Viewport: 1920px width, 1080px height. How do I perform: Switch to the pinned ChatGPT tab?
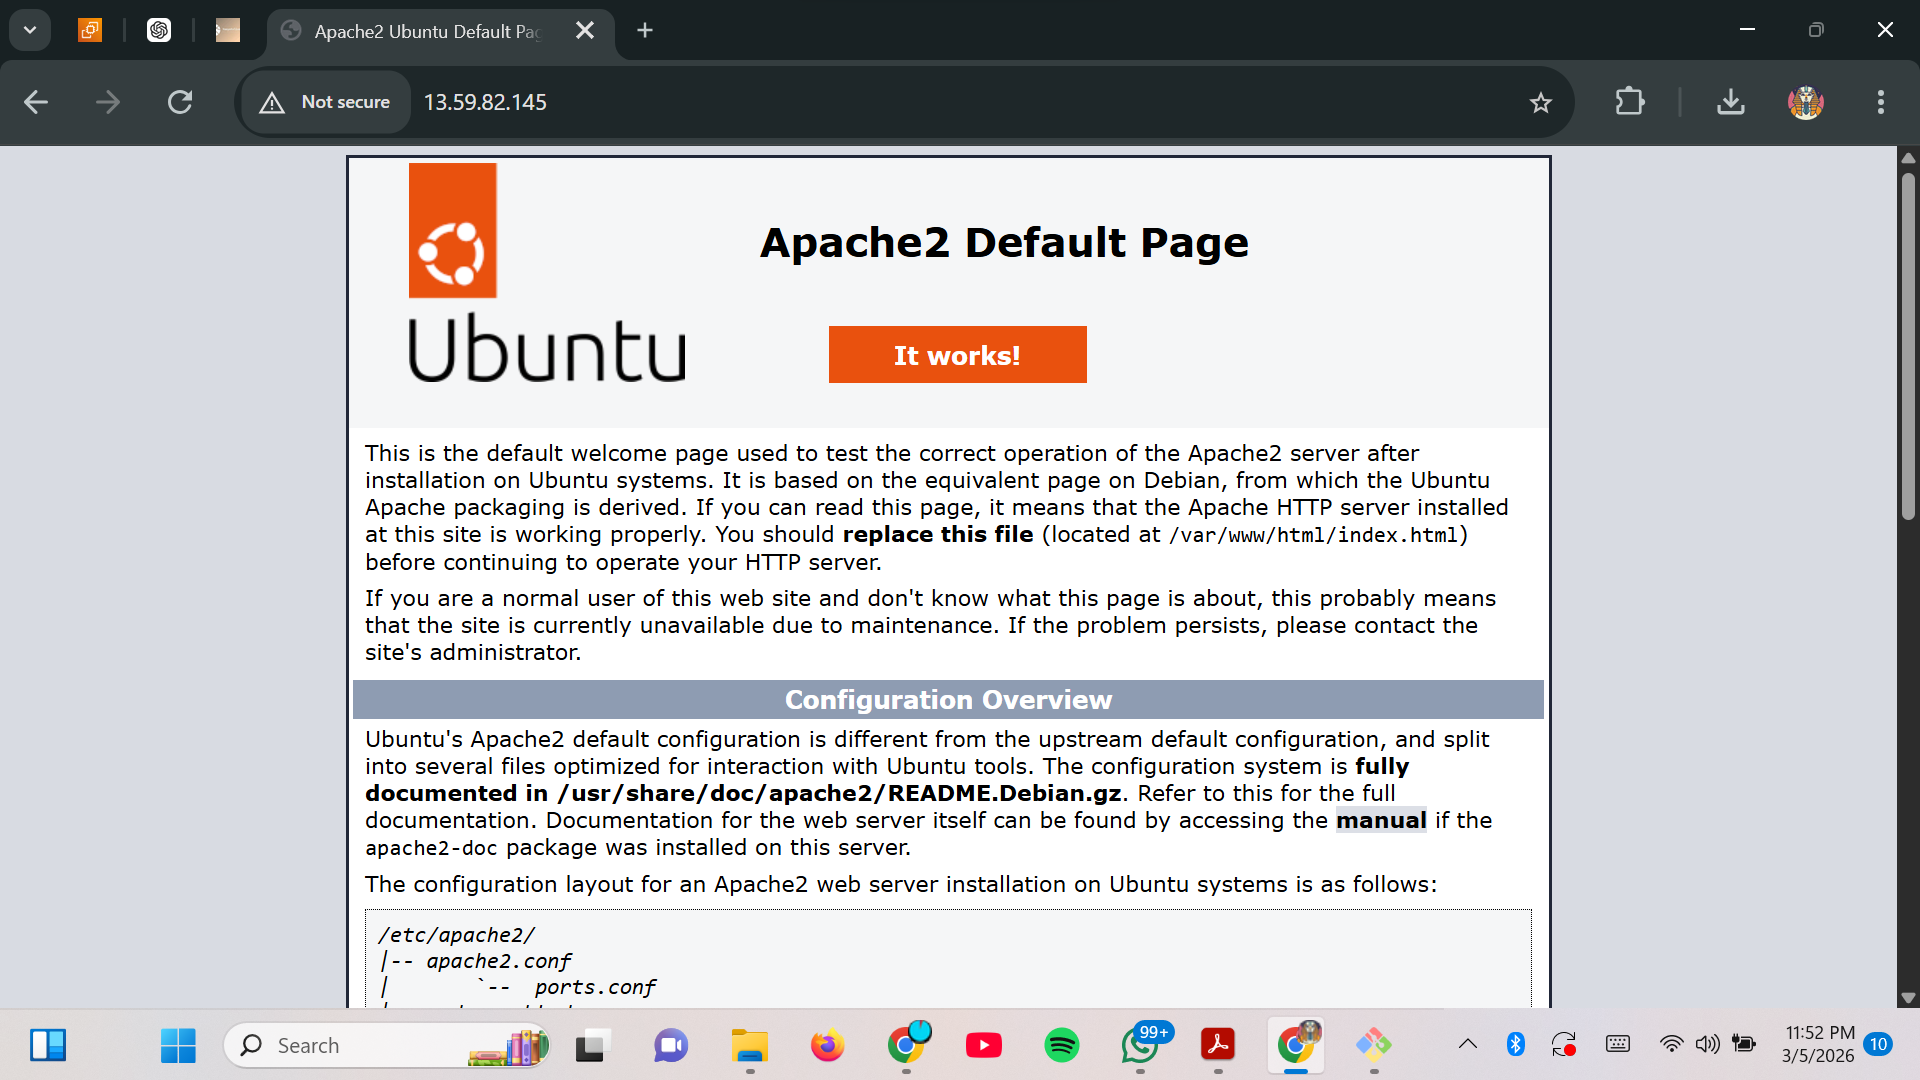(x=159, y=30)
